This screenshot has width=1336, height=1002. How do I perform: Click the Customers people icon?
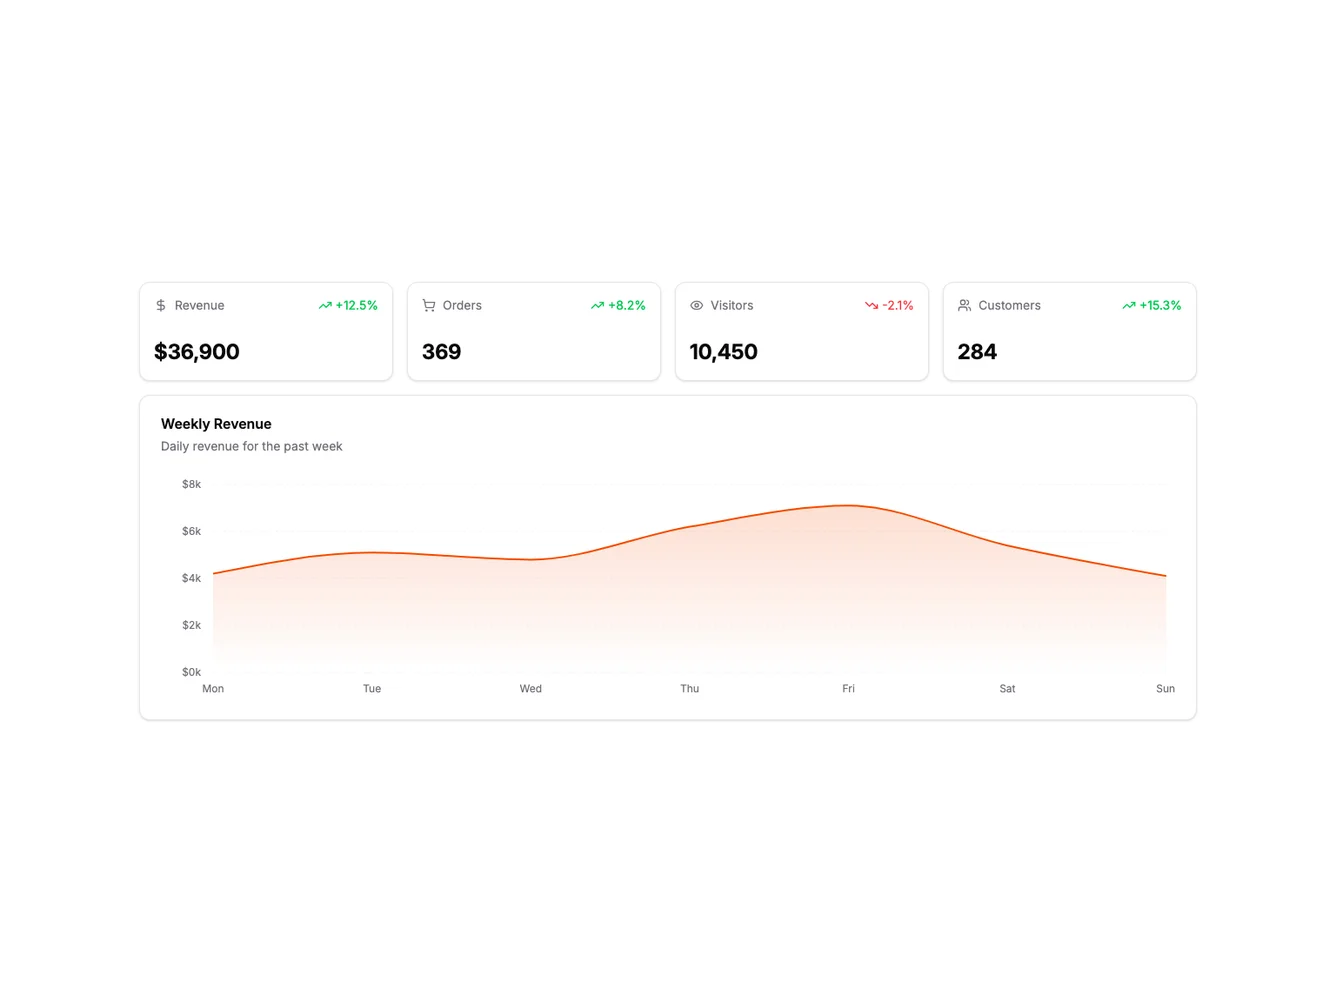pyautogui.click(x=964, y=305)
